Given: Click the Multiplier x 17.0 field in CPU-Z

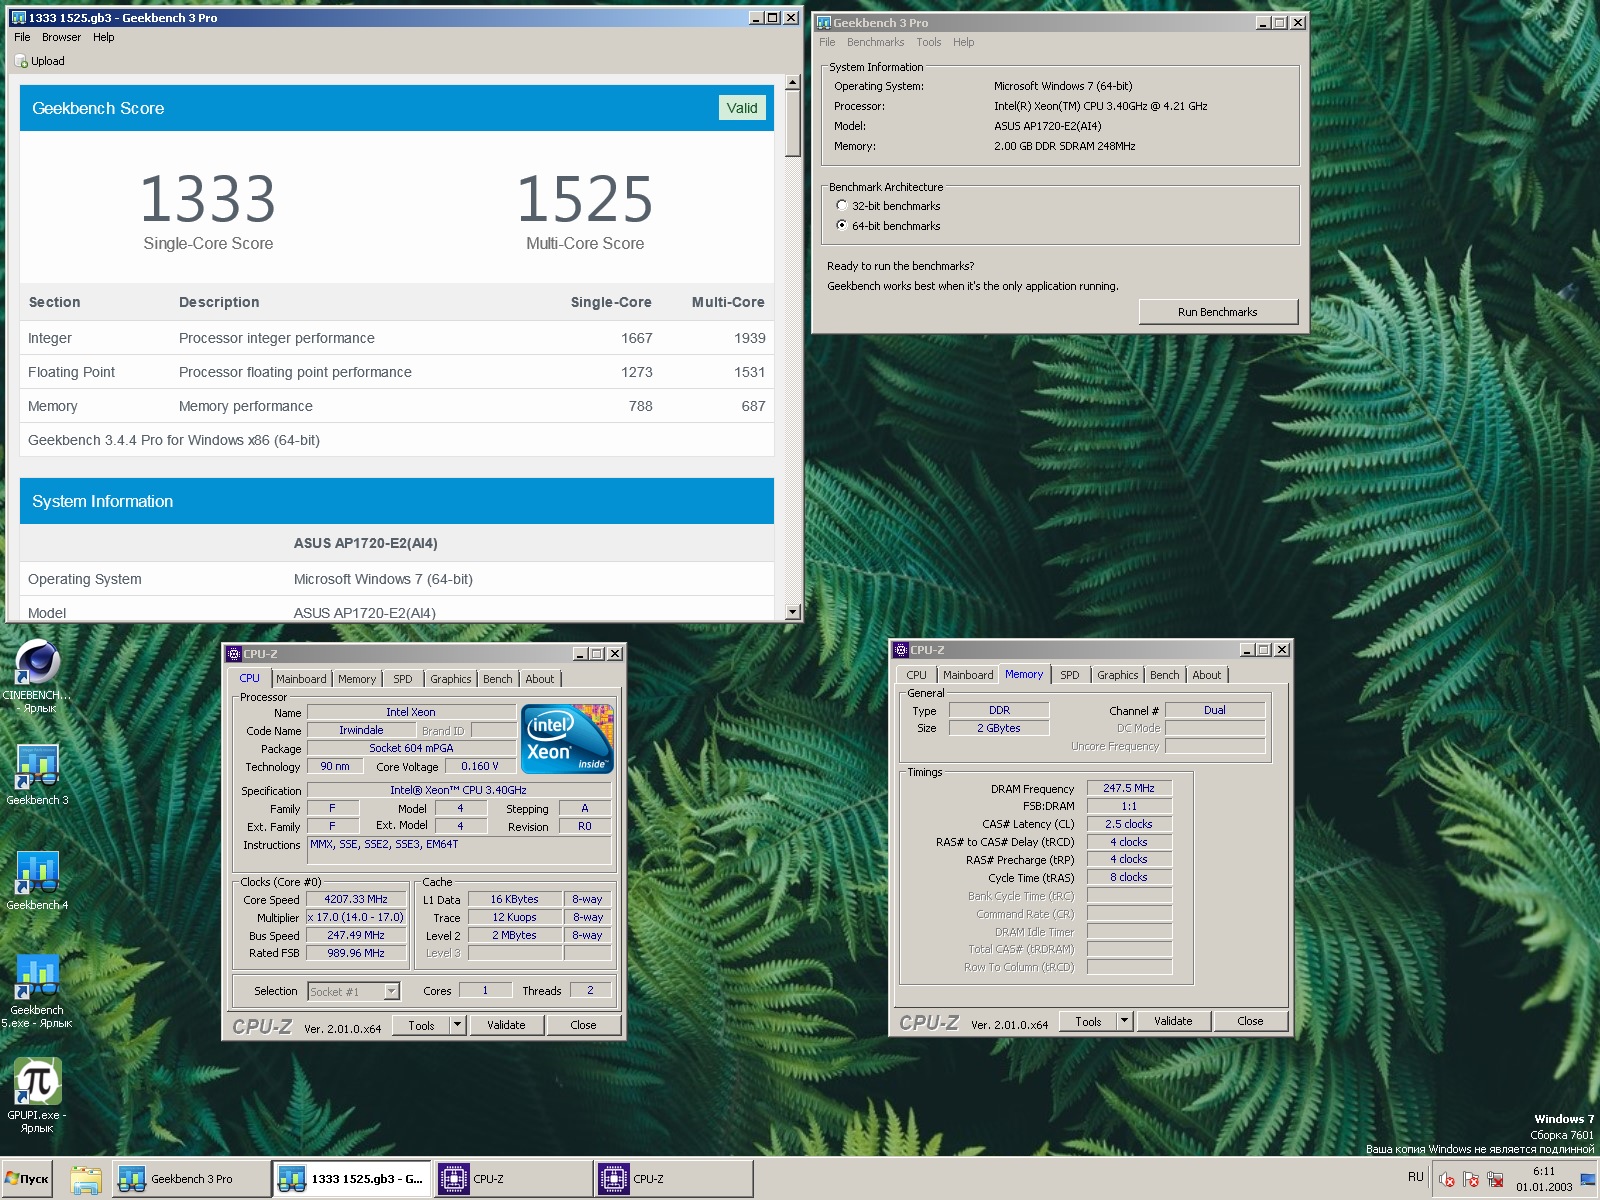Looking at the screenshot, I should pyautogui.click(x=356, y=917).
